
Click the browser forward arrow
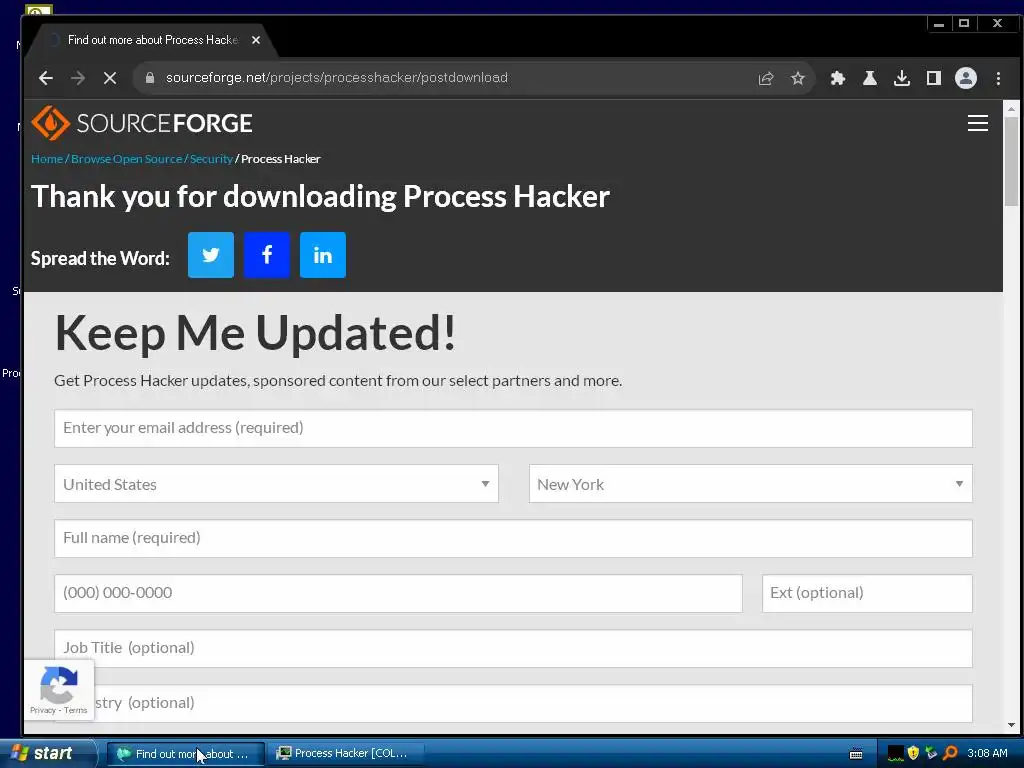pos(78,78)
